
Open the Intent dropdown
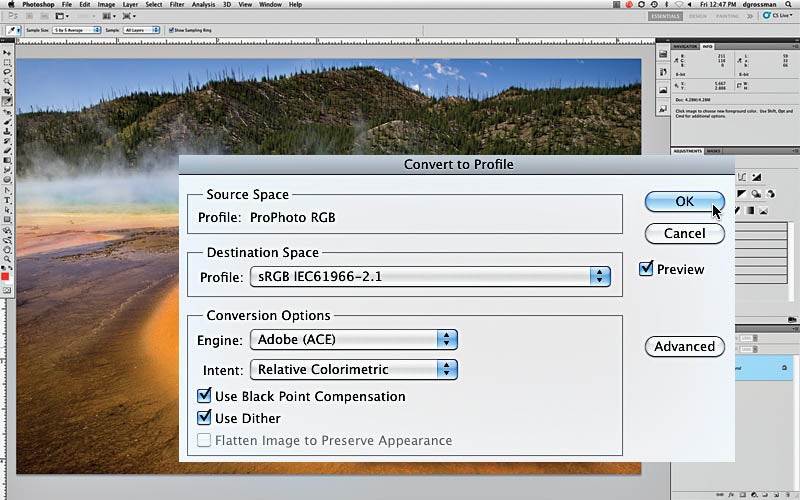[354, 369]
